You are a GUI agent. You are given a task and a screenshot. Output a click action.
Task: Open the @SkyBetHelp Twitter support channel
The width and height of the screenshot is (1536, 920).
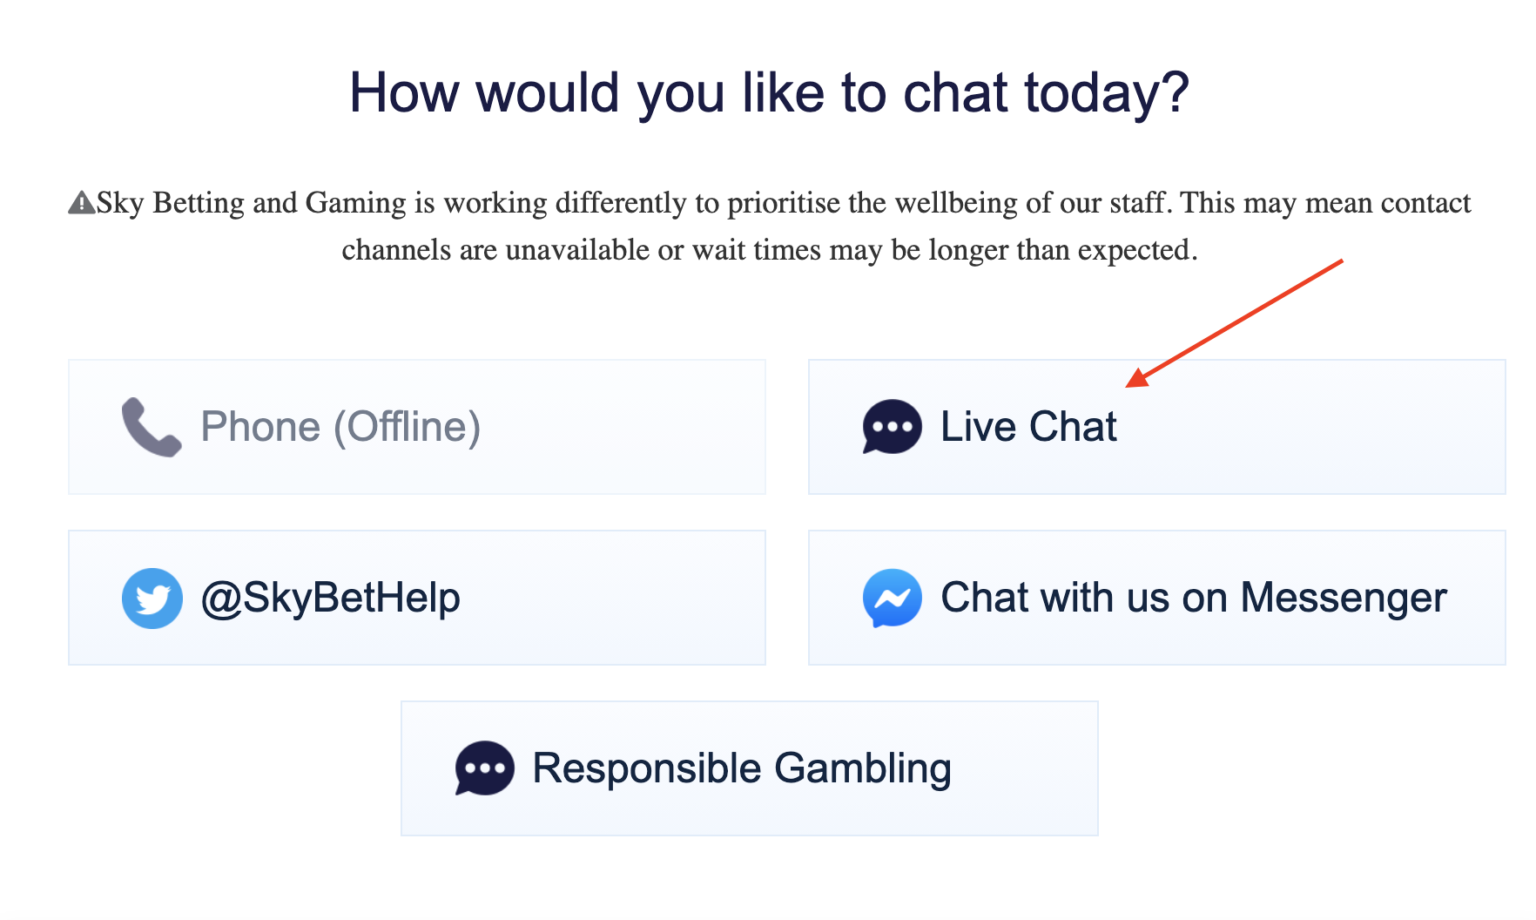417,598
